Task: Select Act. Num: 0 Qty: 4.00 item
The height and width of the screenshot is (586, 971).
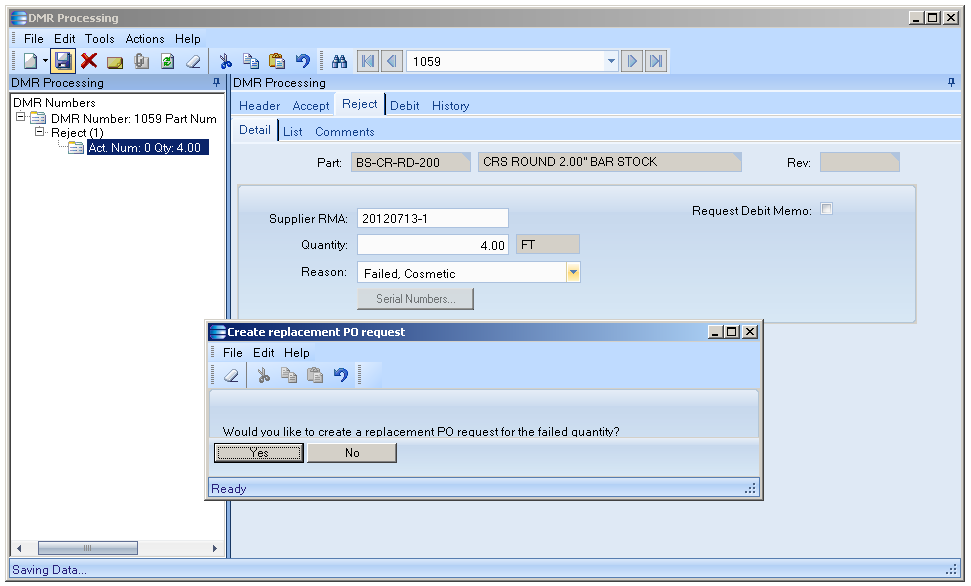Action: (x=147, y=147)
